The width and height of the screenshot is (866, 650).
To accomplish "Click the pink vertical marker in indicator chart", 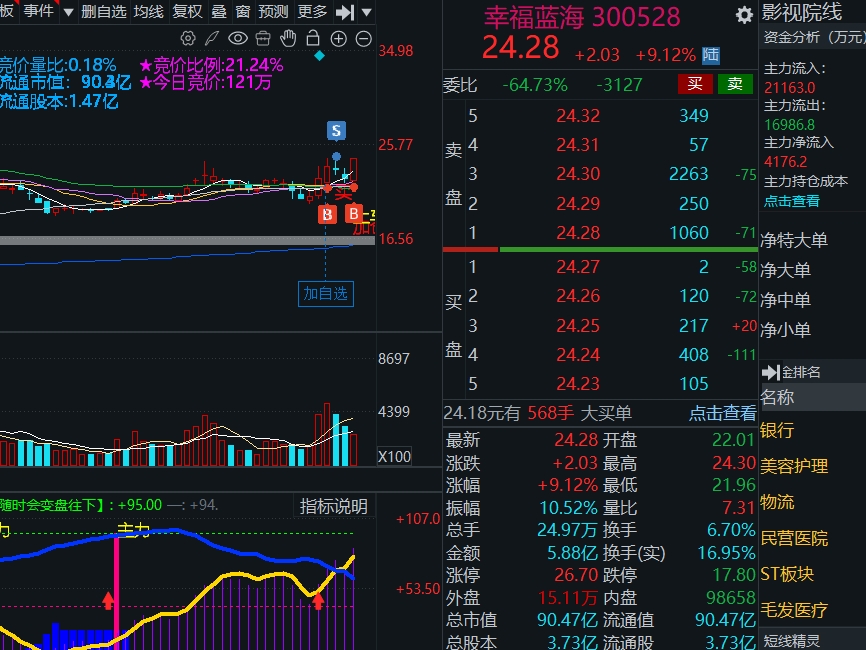I will (x=117, y=593).
